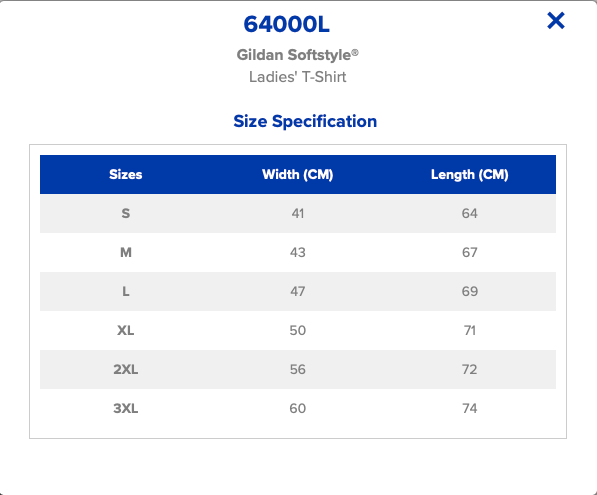Viewport: 597px width, 495px height.
Task: Click length value 71 for size XL
Action: pos(469,330)
